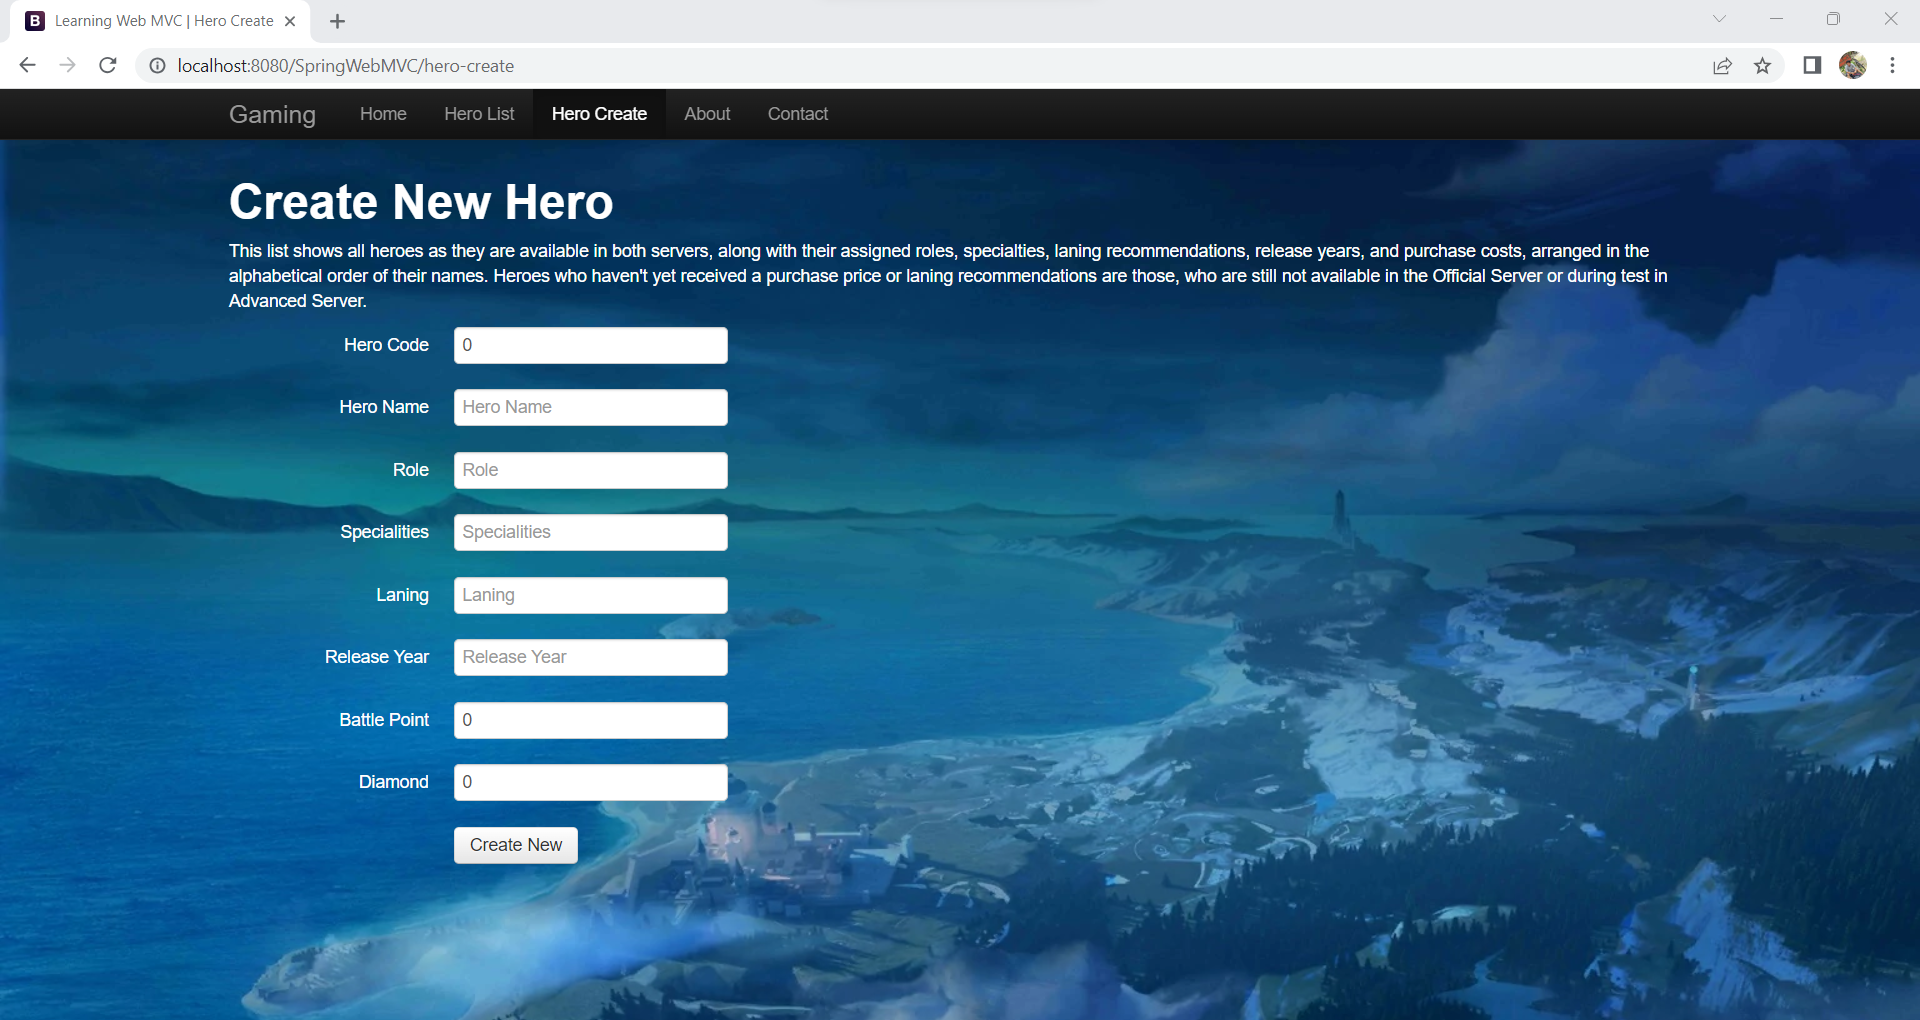1920x1020 pixels.
Task: Bookmark this tab with the star icon
Action: coord(1762,66)
